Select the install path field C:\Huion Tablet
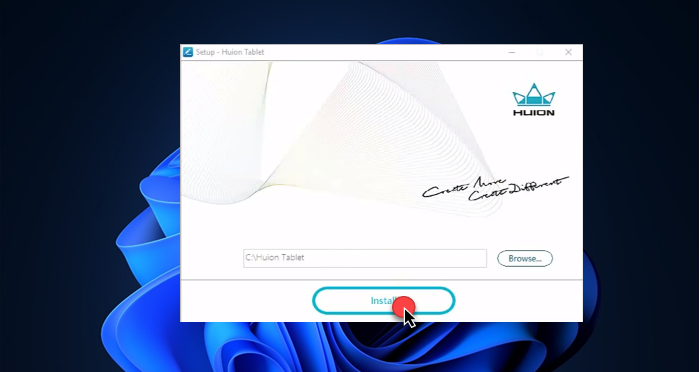 365,258
